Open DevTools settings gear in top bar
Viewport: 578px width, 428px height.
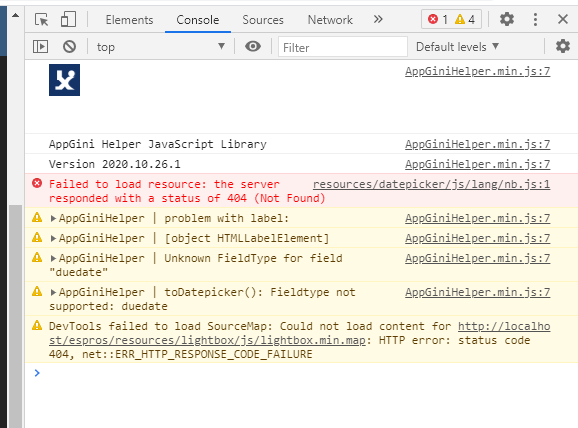coord(507,19)
